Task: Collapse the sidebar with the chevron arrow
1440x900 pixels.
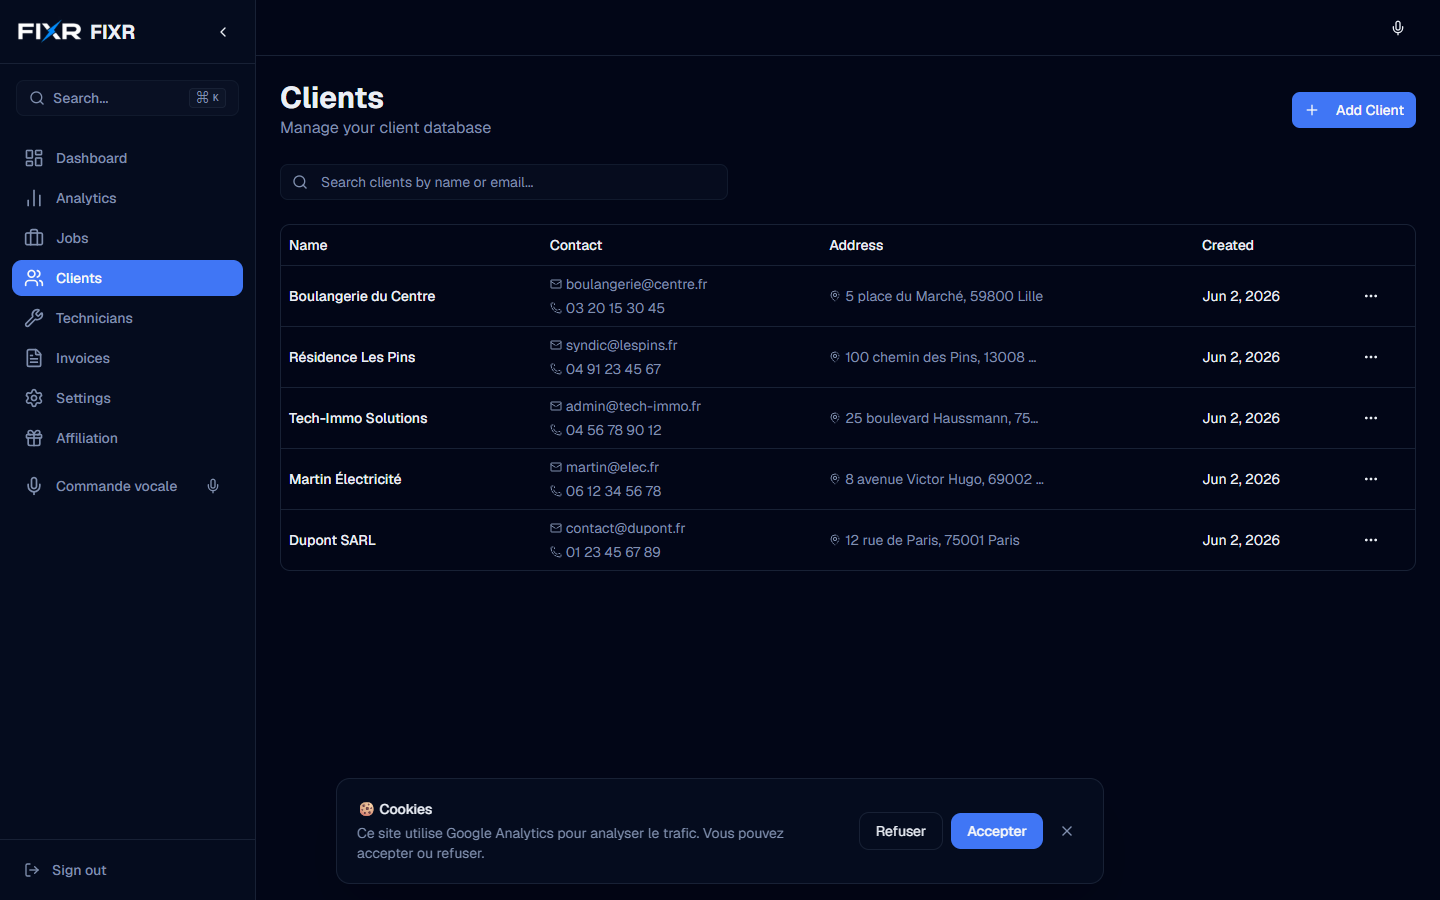Action: [x=223, y=32]
